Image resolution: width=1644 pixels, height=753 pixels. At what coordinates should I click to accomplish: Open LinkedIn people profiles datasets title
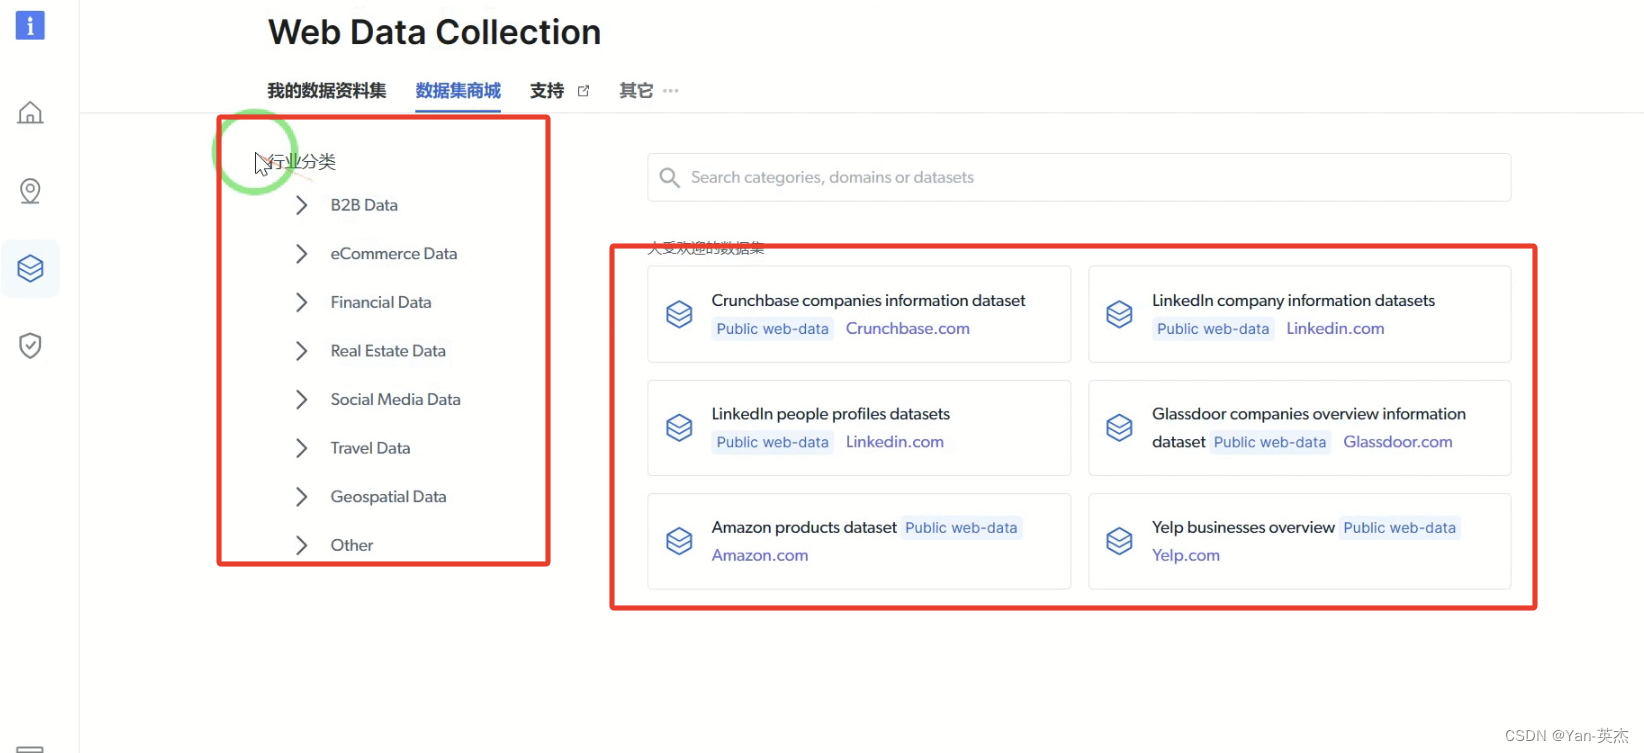pyautogui.click(x=831, y=414)
